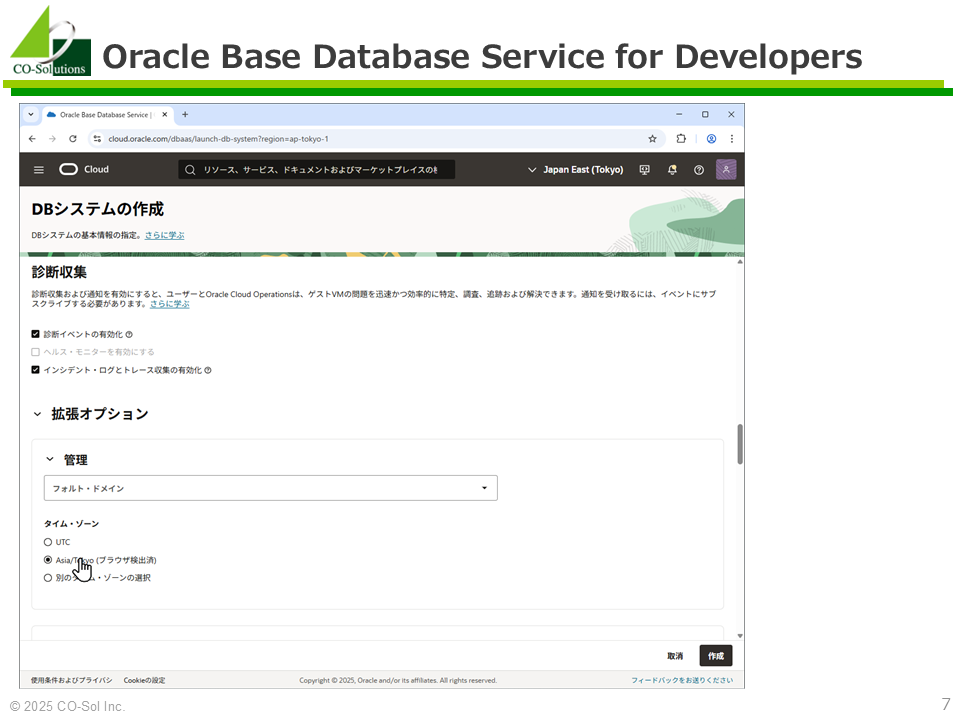Select the Asia/Tokyo time zone radio button
This screenshot has width=960, height=720.
48,560
